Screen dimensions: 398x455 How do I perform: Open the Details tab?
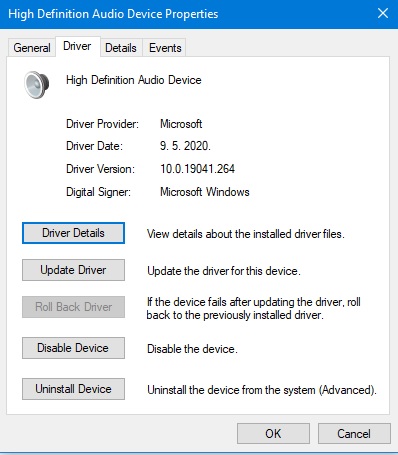click(121, 48)
